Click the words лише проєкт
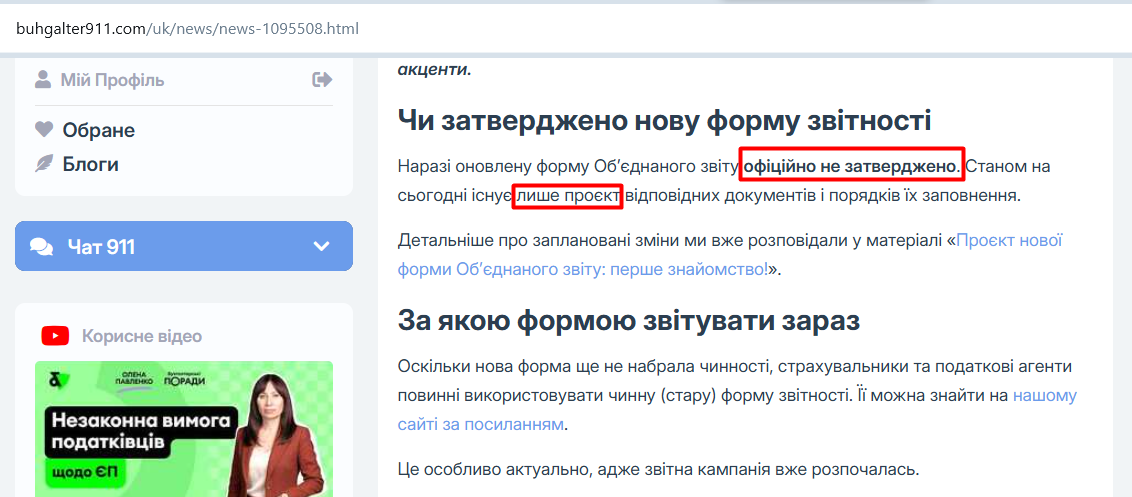The image size is (1132, 497). pos(567,195)
